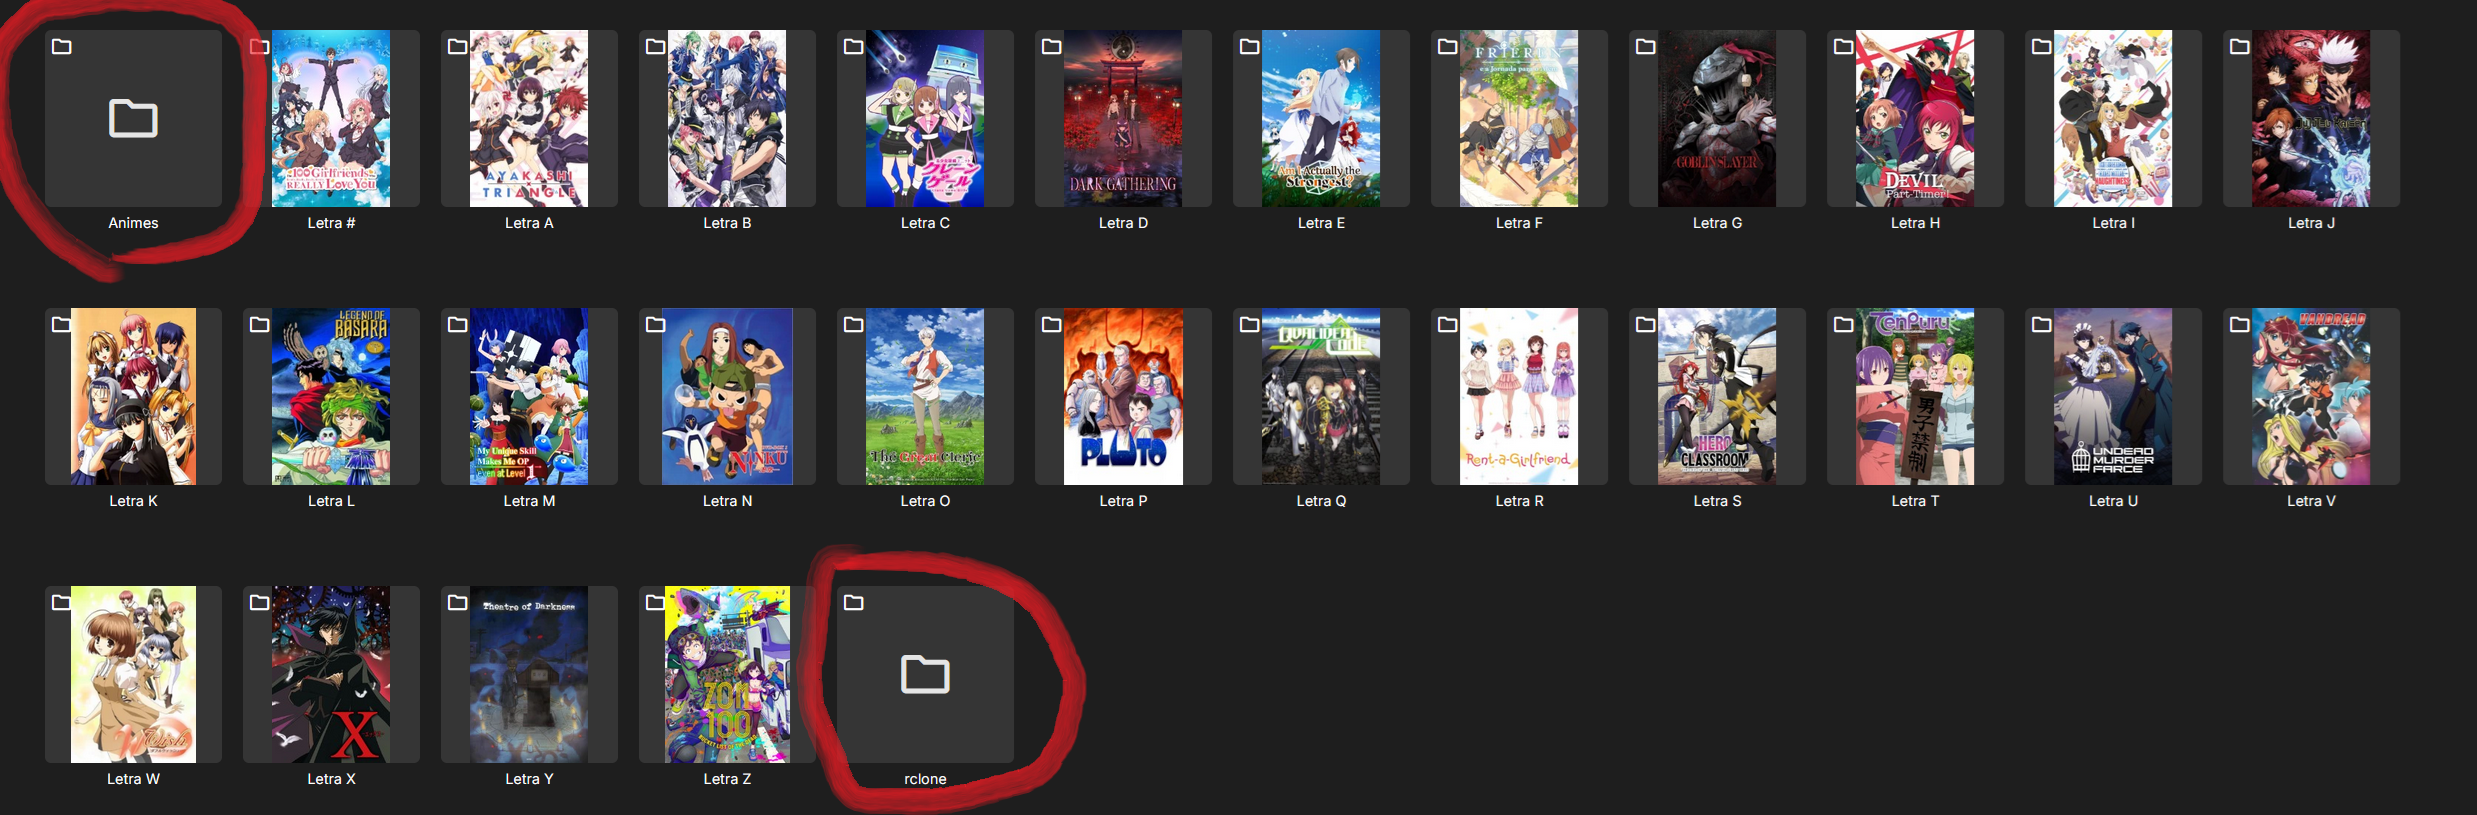This screenshot has width=2477, height=815.
Task: Click the folder badge on Letra L card
Action: (259, 324)
